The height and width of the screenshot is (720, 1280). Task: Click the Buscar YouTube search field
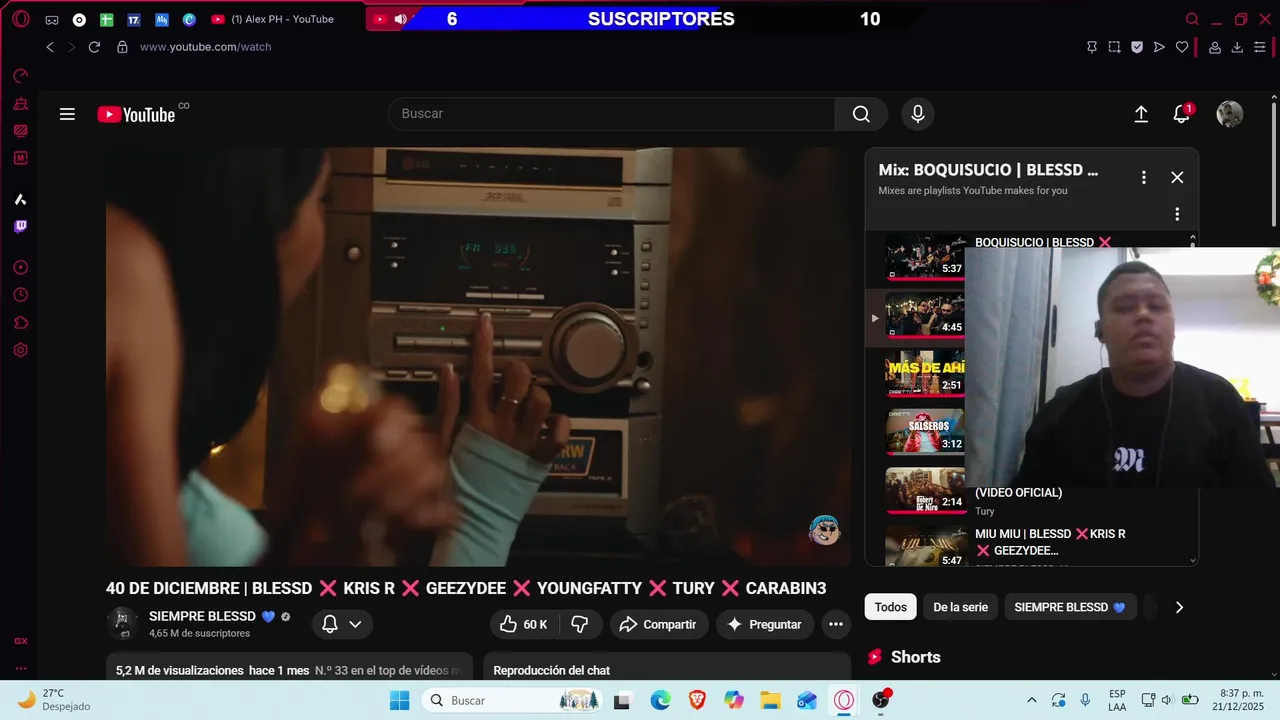611,114
